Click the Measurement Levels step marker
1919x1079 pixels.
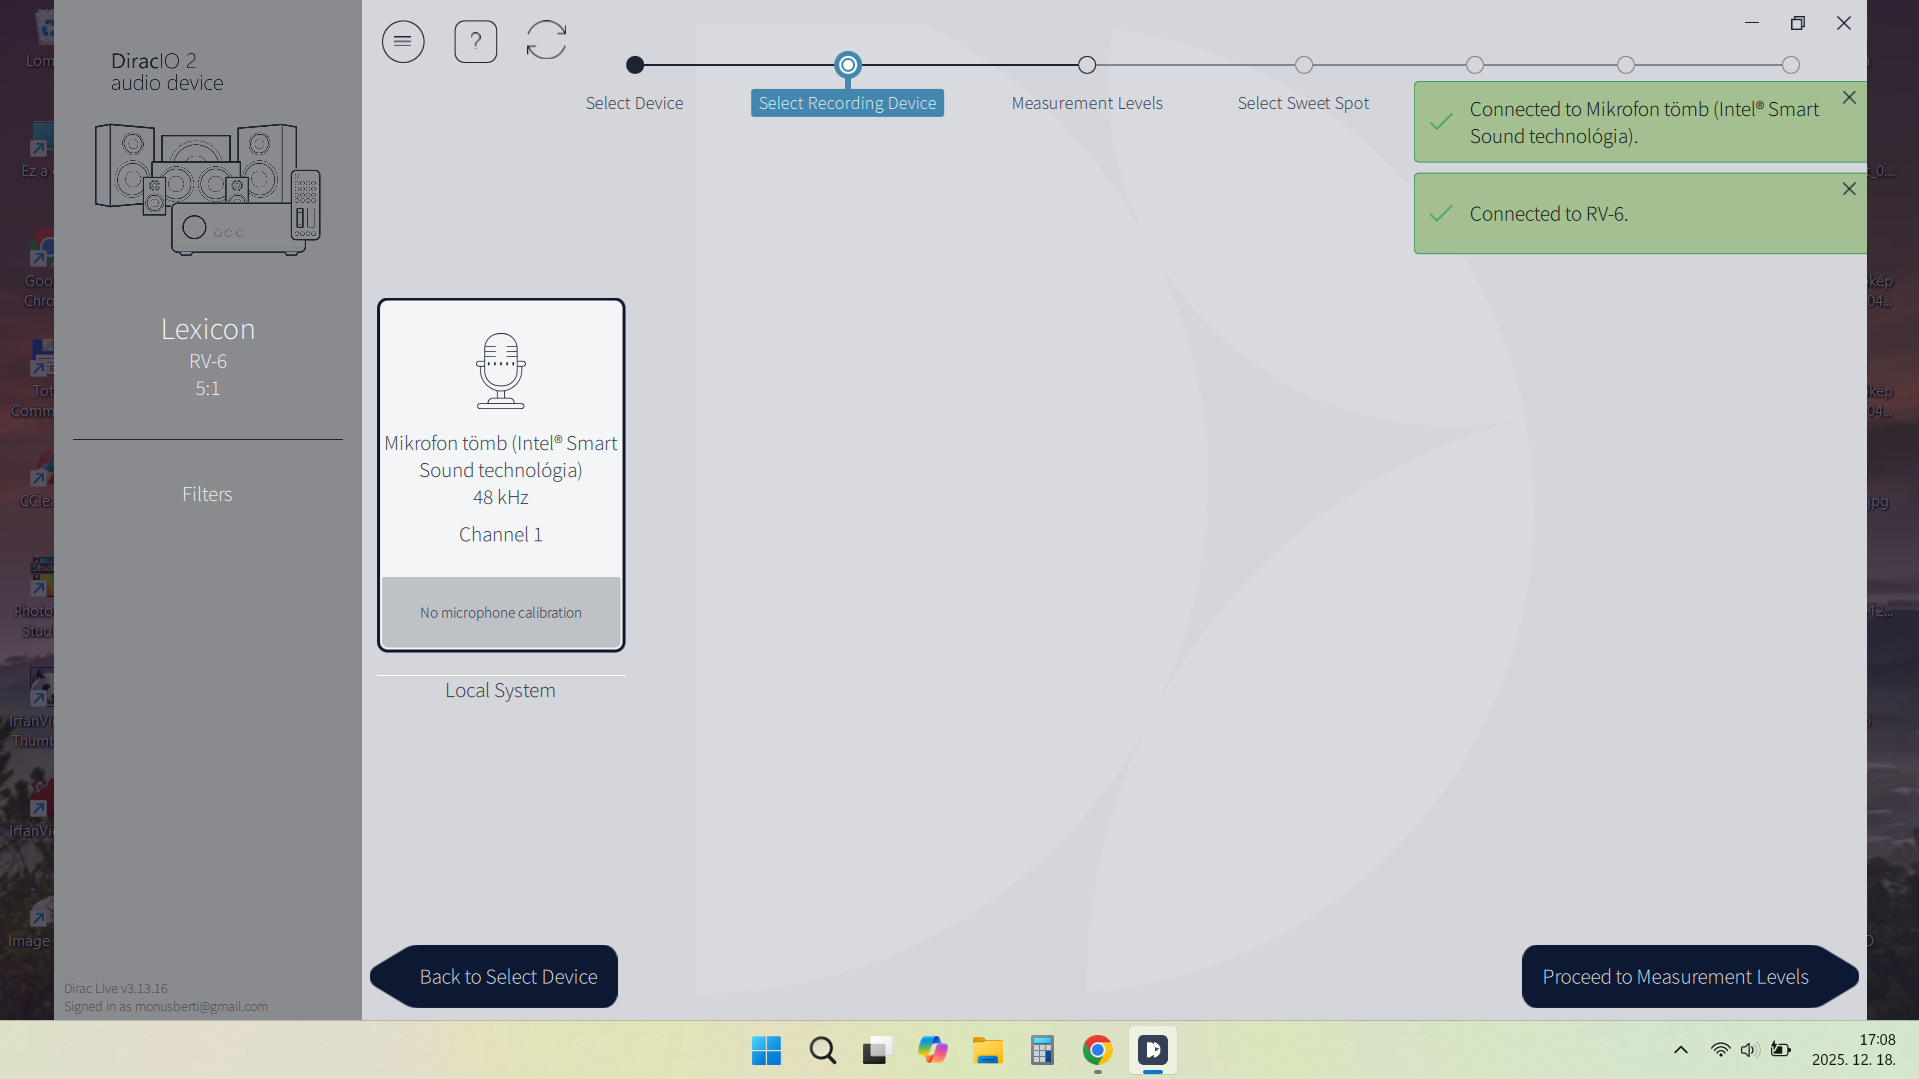pyautogui.click(x=1087, y=66)
